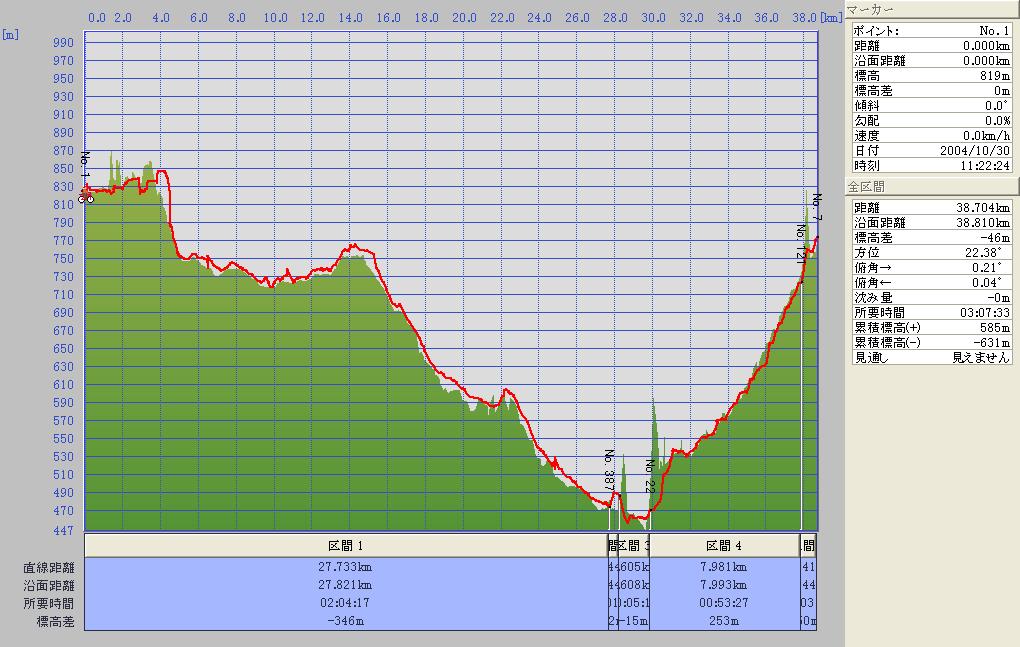Viewport: 1020px width, 647px height.
Task: Click the No. 1 start marker label
Action: click(x=85, y=166)
